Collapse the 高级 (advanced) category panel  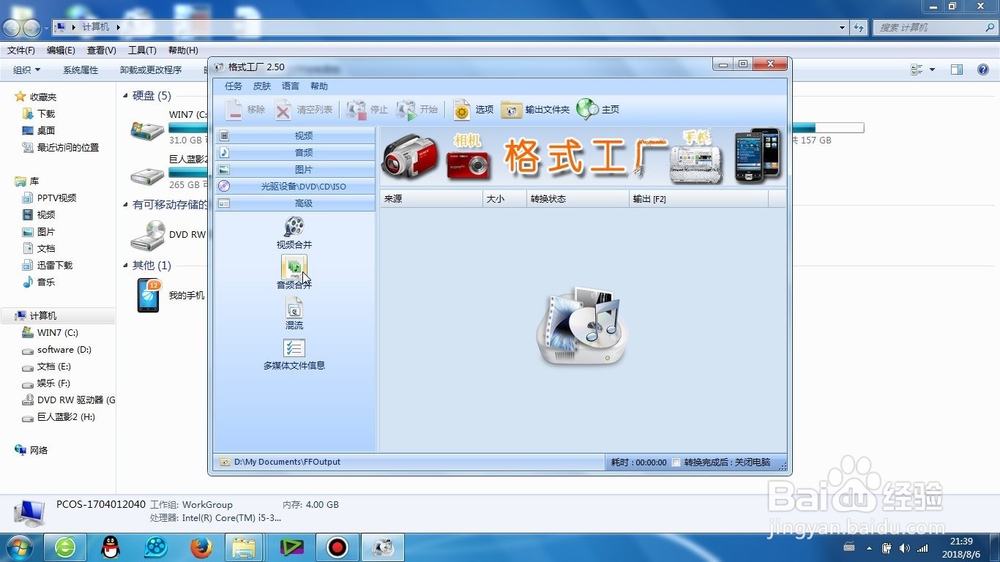295,203
